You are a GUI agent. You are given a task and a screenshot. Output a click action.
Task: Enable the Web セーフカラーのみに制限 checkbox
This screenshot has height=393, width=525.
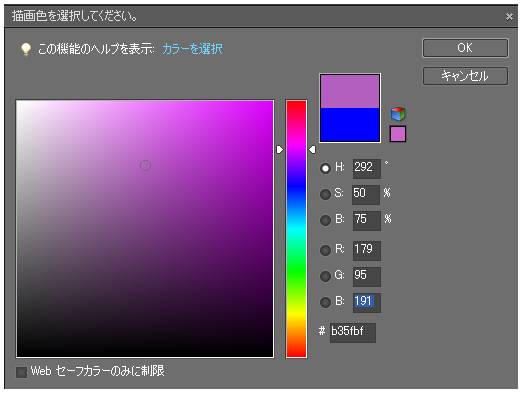pos(21,372)
